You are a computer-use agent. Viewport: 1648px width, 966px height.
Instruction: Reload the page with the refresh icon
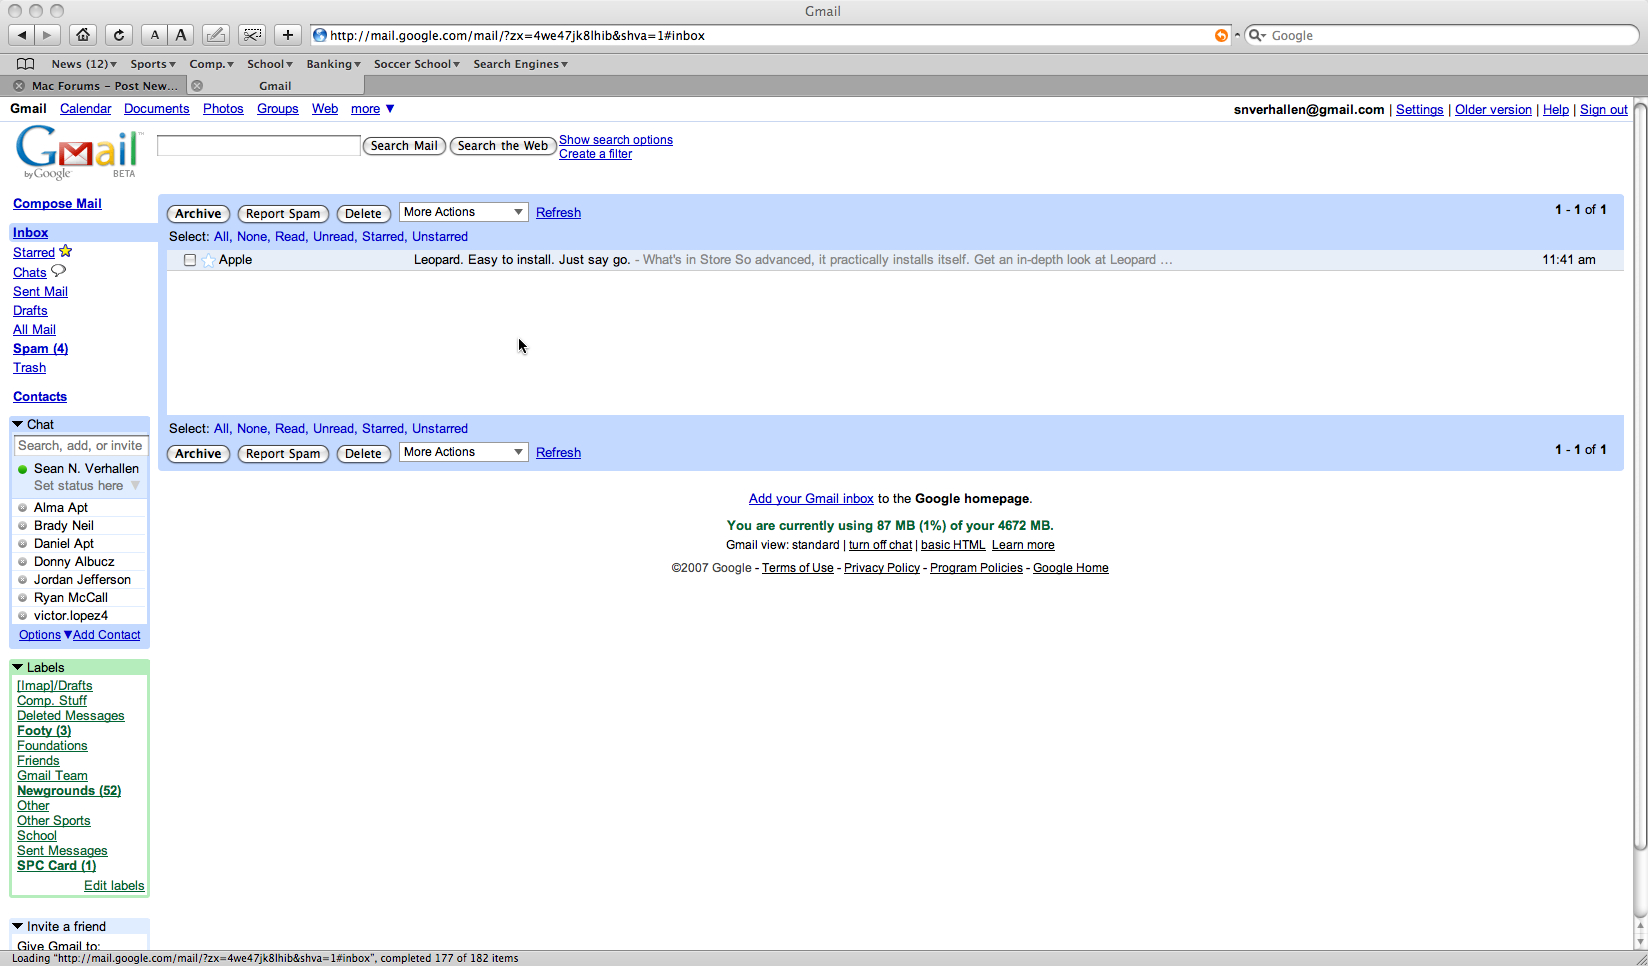[118, 35]
